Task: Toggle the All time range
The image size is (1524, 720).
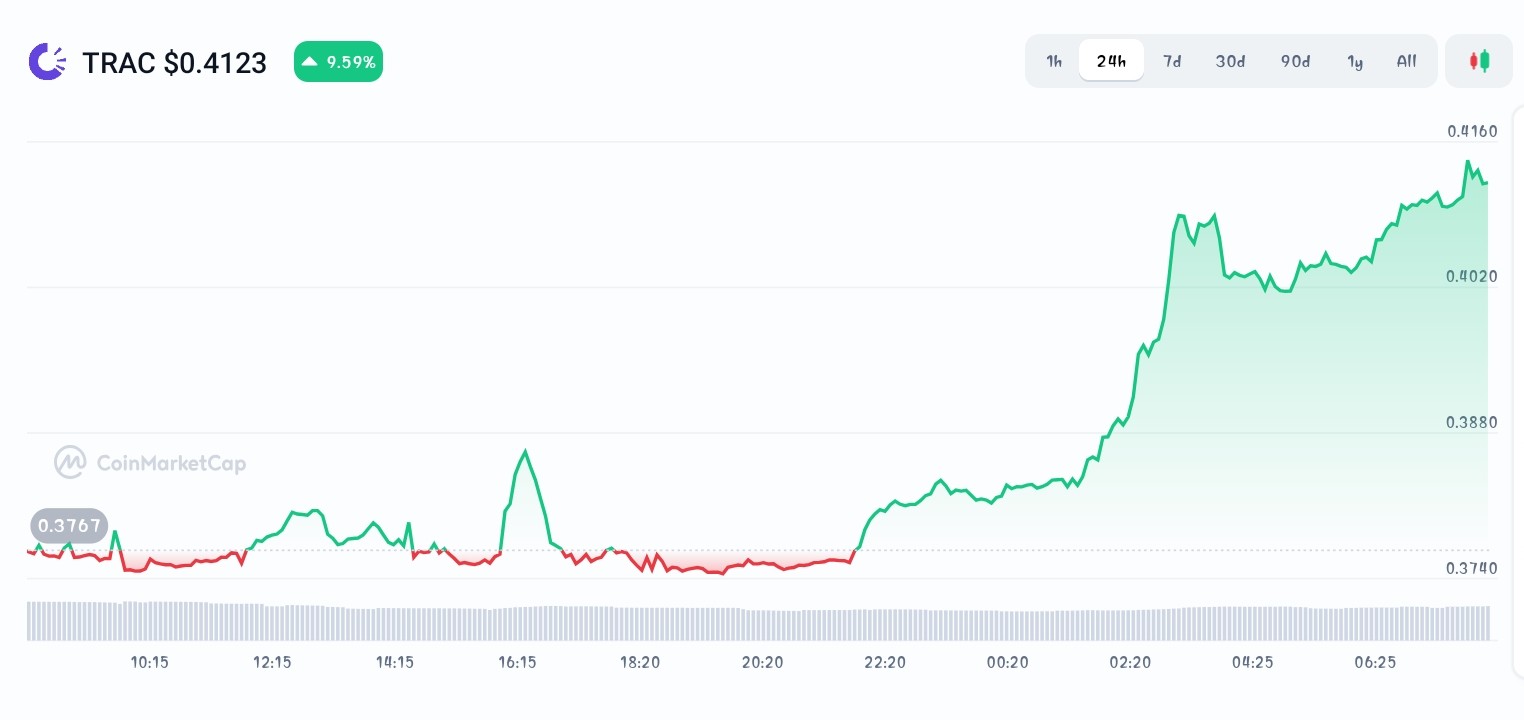Action: tap(1406, 61)
